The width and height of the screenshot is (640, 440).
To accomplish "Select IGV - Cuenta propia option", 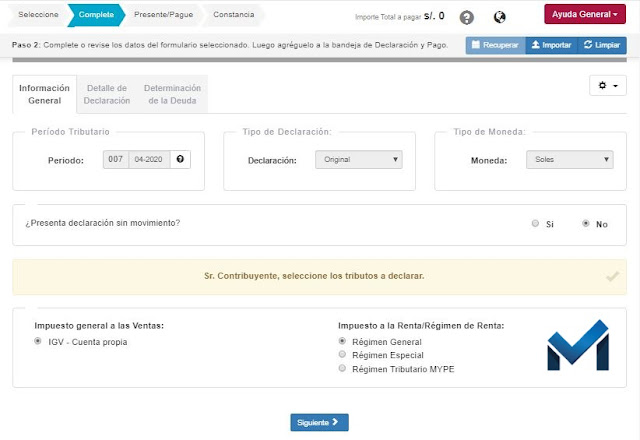I will click(38, 341).
